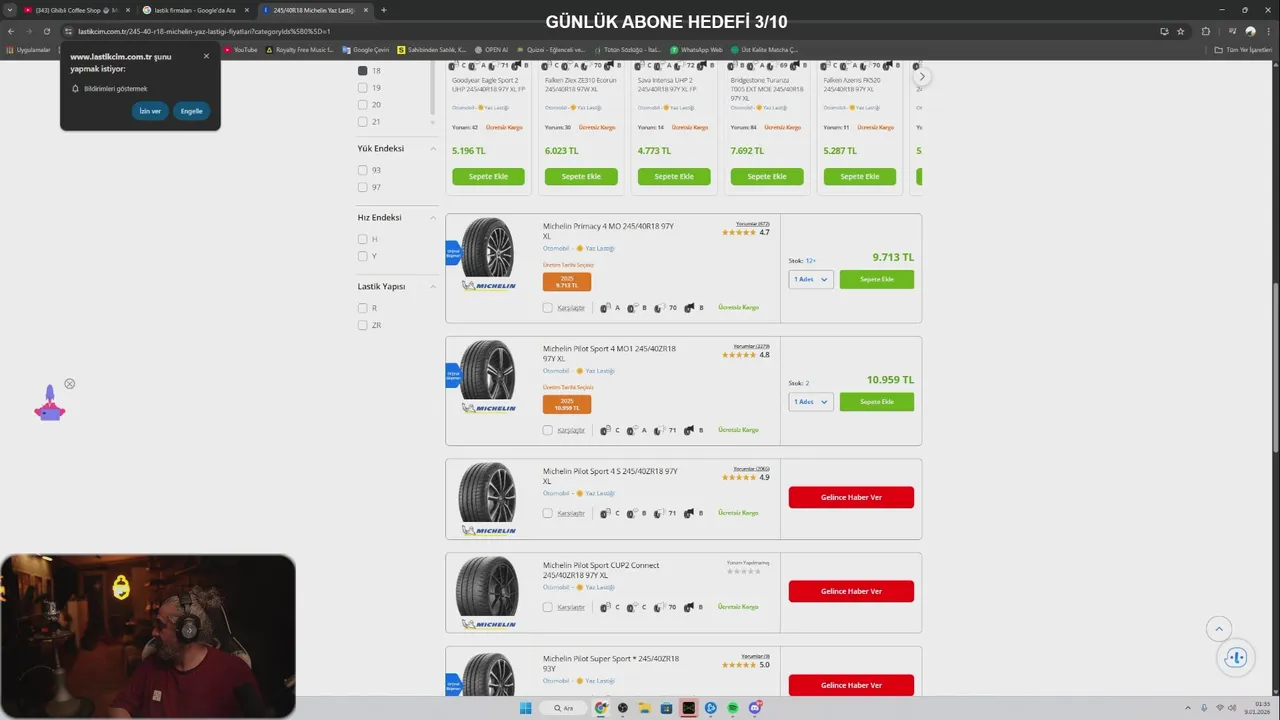Open quantity dropdown for Pilot Sport 4 MO1

tap(811, 402)
